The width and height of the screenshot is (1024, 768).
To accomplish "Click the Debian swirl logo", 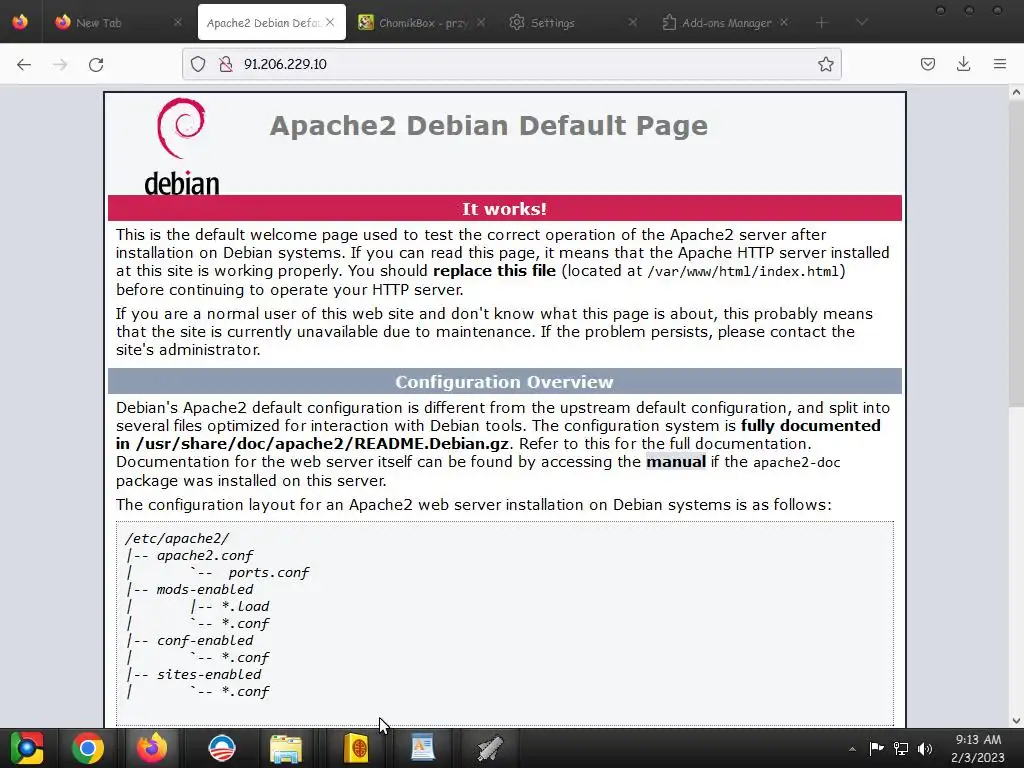I will point(182,146).
